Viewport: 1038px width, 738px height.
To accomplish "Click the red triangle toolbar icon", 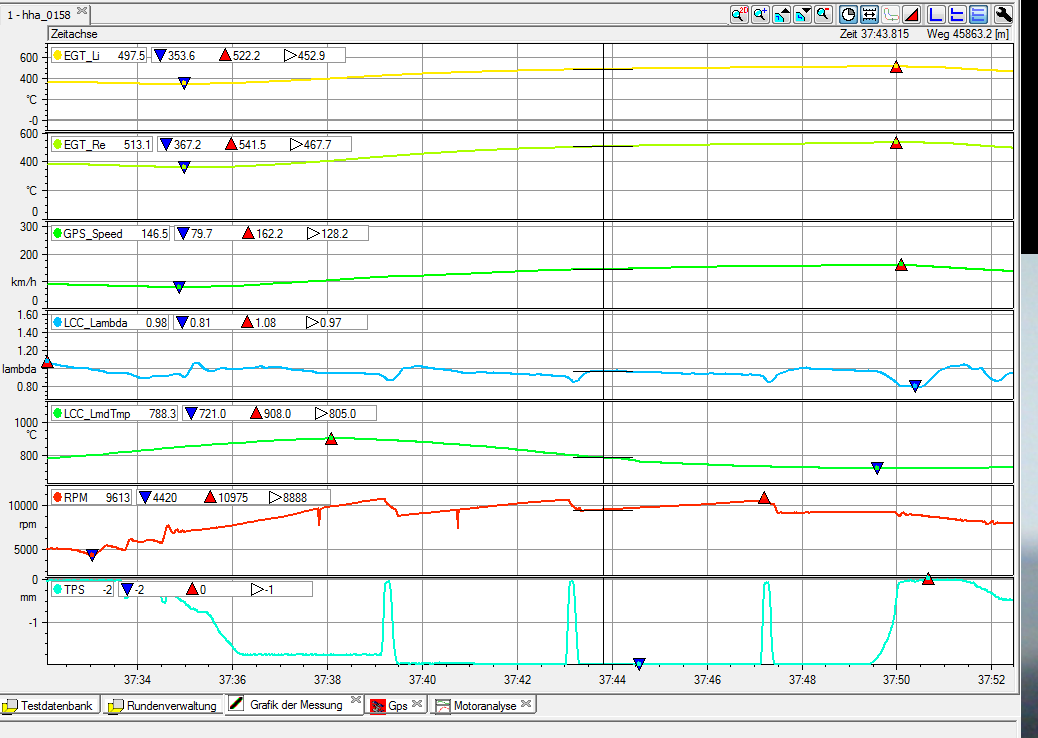I will [x=912, y=14].
